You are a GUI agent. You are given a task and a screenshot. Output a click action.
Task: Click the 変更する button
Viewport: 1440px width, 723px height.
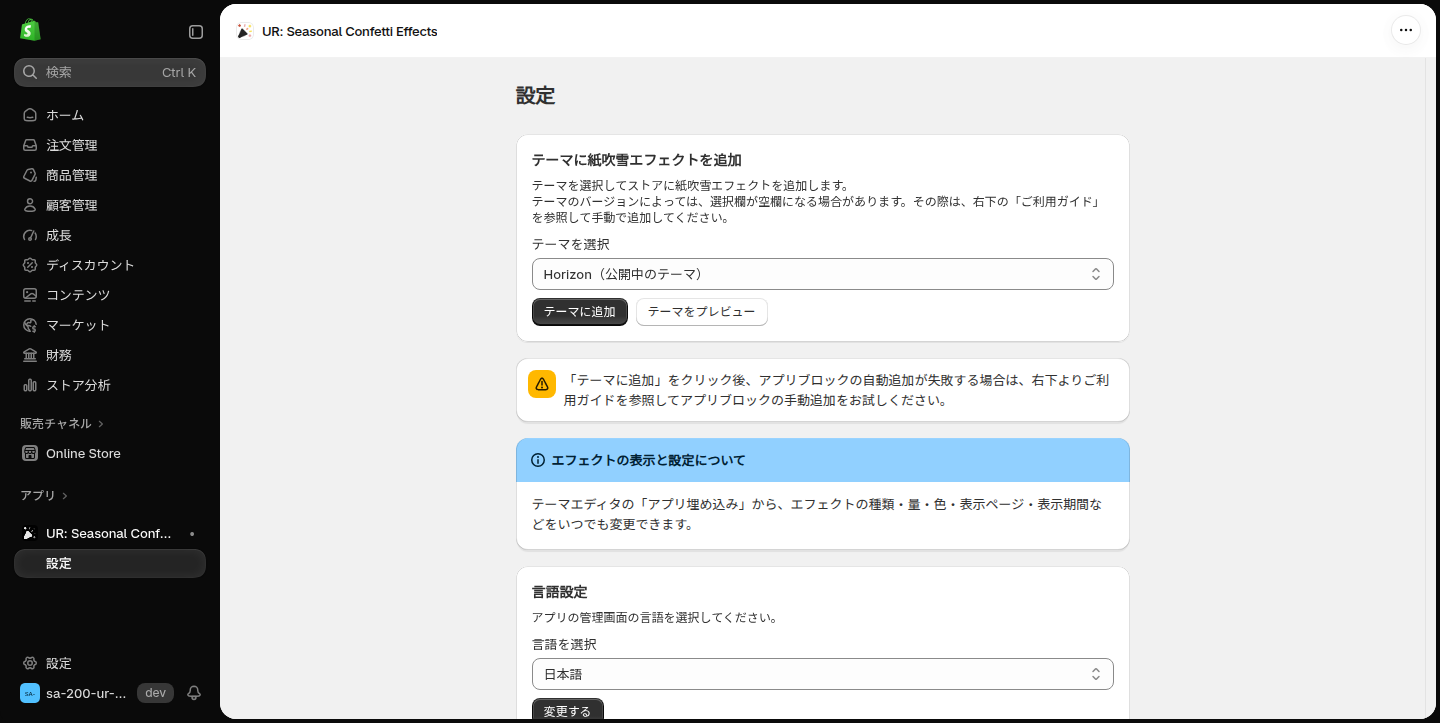tap(568, 711)
